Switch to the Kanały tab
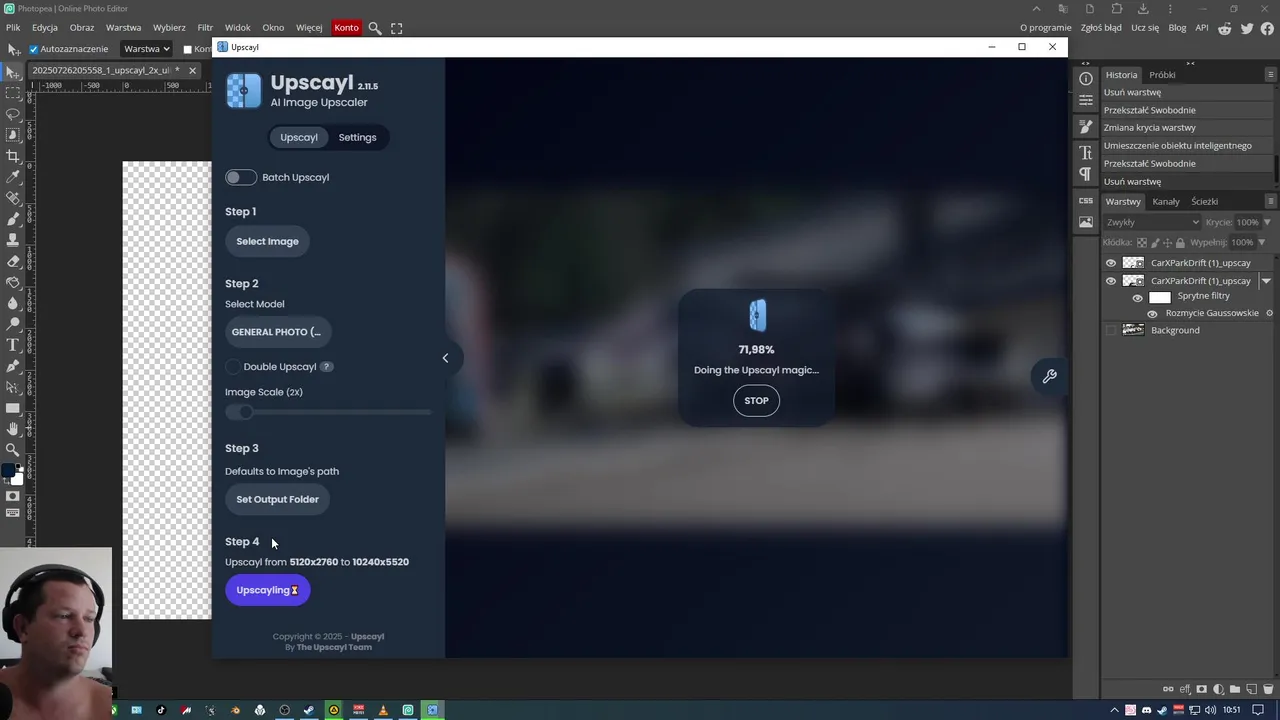Image resolution: width=1280 pixels, height=720 pixels. point(1166,201)
